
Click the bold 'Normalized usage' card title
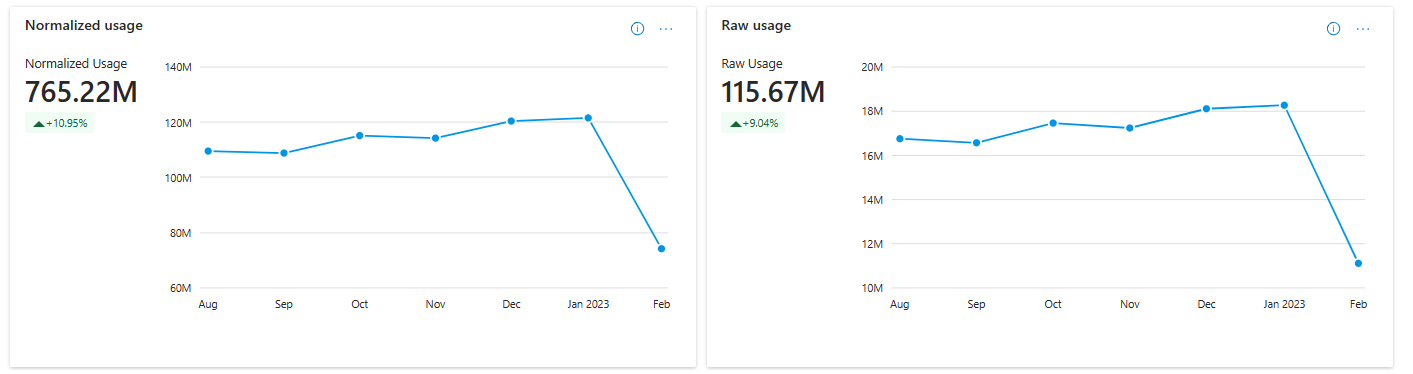coord(84,25)
